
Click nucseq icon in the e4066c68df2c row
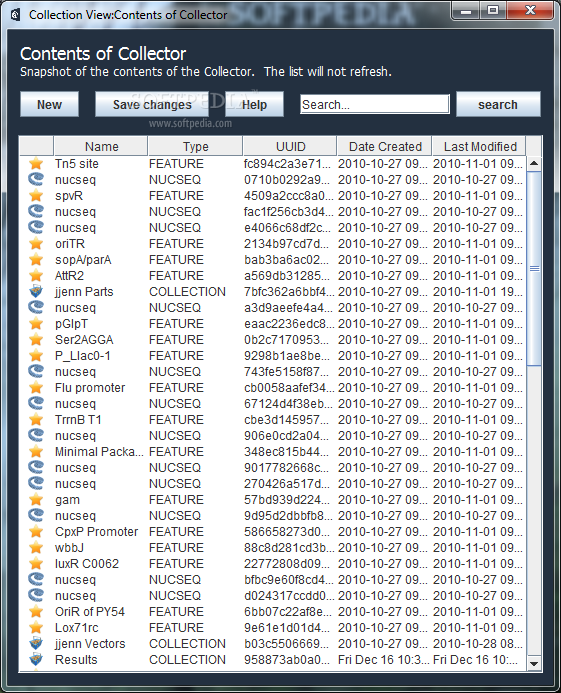(36, 227)
